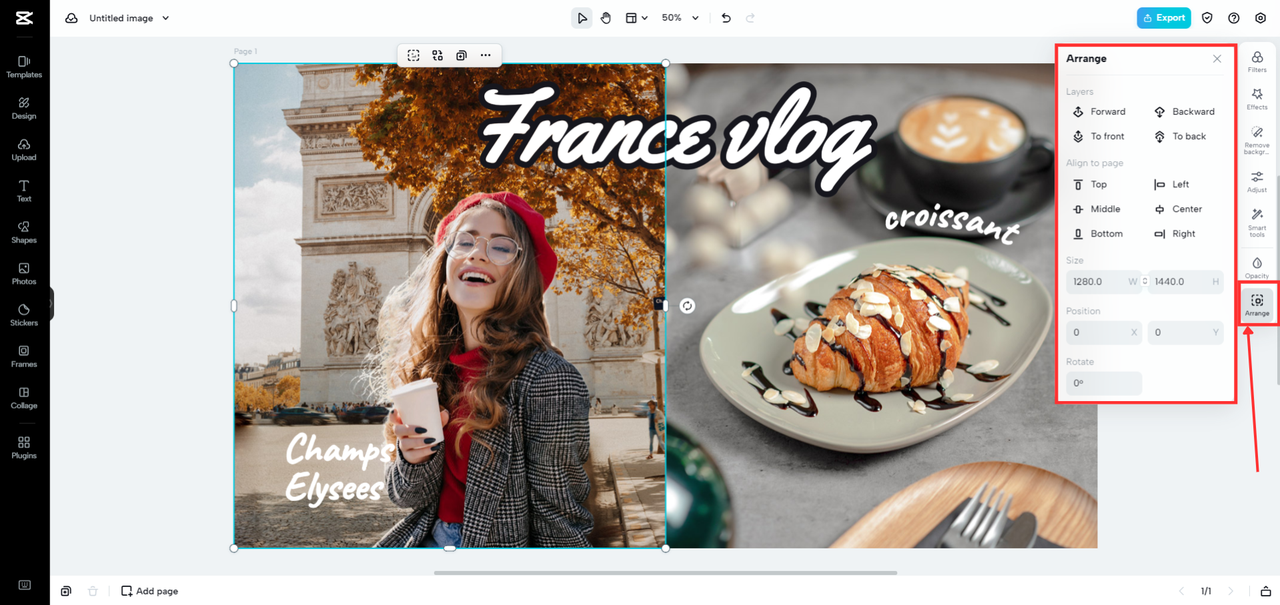This screenshot has height=605, width=1280.
Task: Align to page Top
Action: click(1090, 184)
